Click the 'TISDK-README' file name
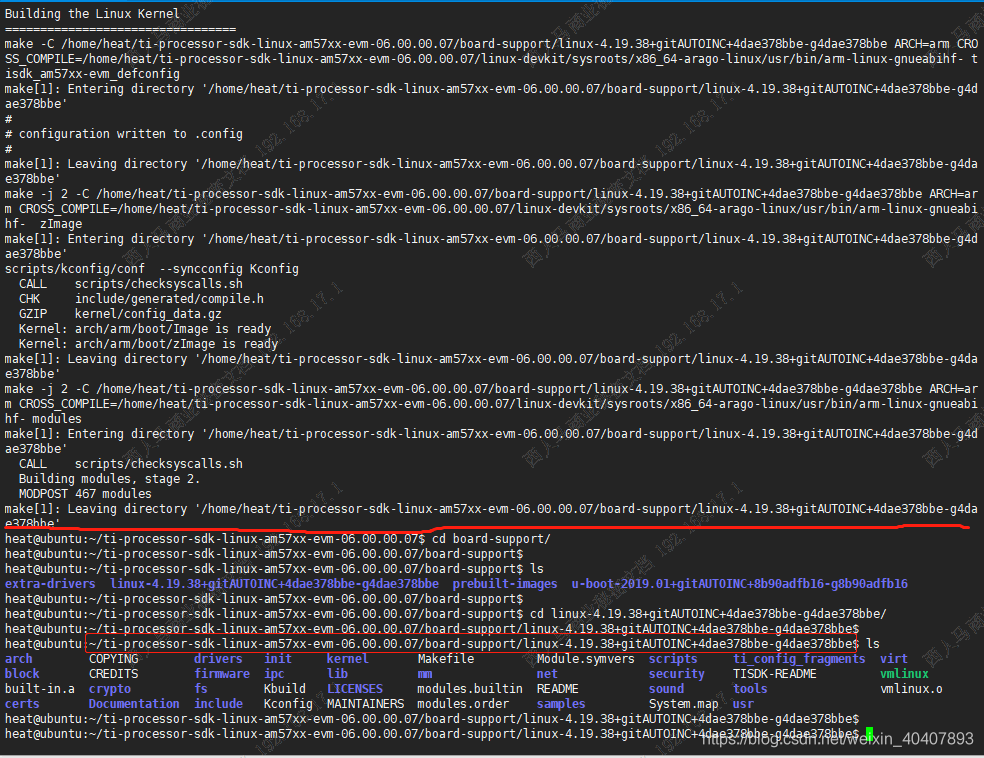Viewport: 984px width, 758px height. (774, 674)
